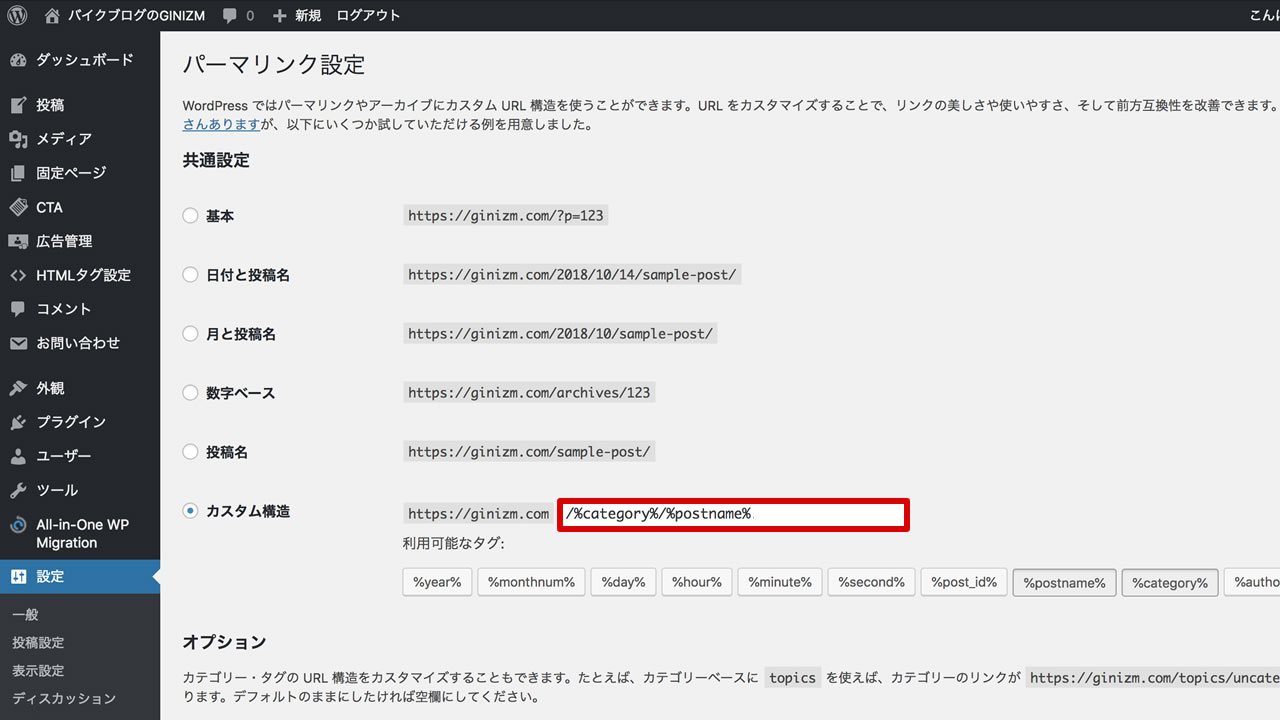Click the 投稿 pin icon
The image size is (1280, 720).
coord(18,105)
